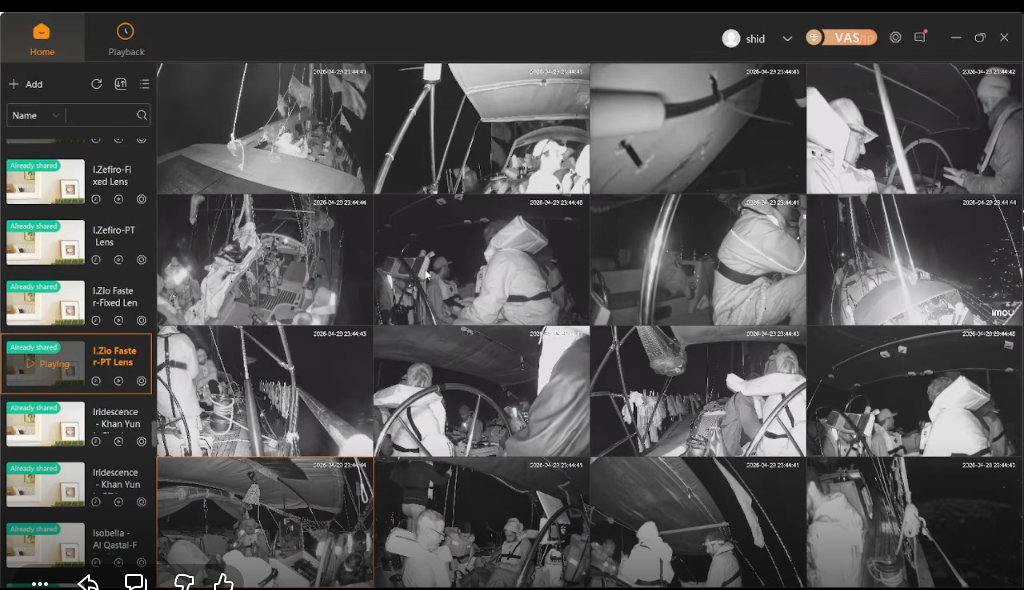This screenshot has height=590, width=1024.
Task: Open playback history for I.Zio Faster-Fixed Len
Action: (x=96, y=321)
